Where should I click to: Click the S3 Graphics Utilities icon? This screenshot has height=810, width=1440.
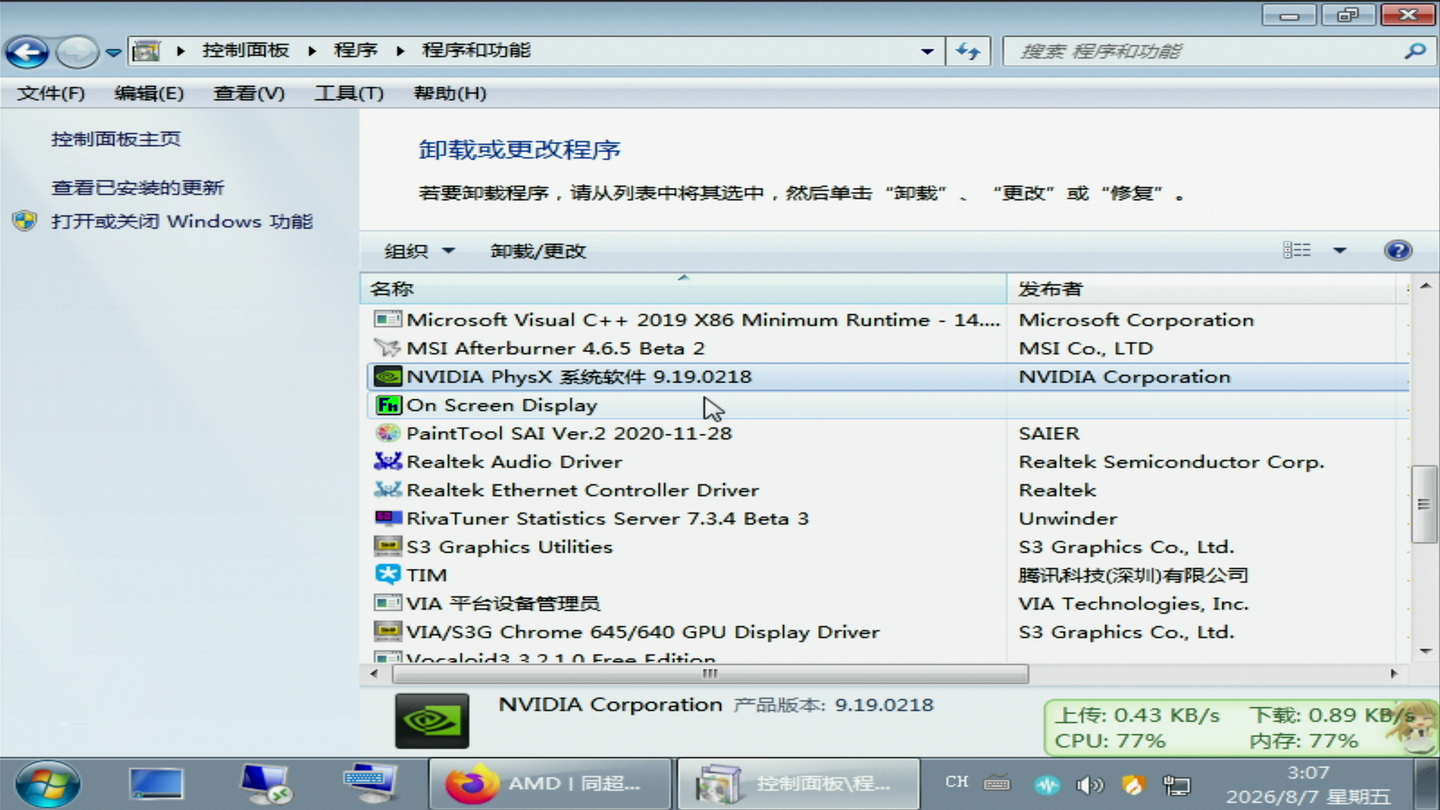[388, 546]
